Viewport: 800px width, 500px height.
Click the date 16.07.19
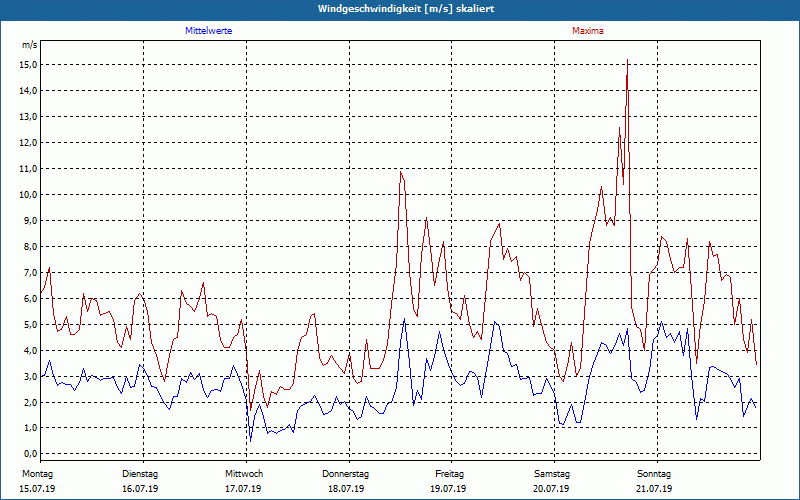click(x=140, y=489)
